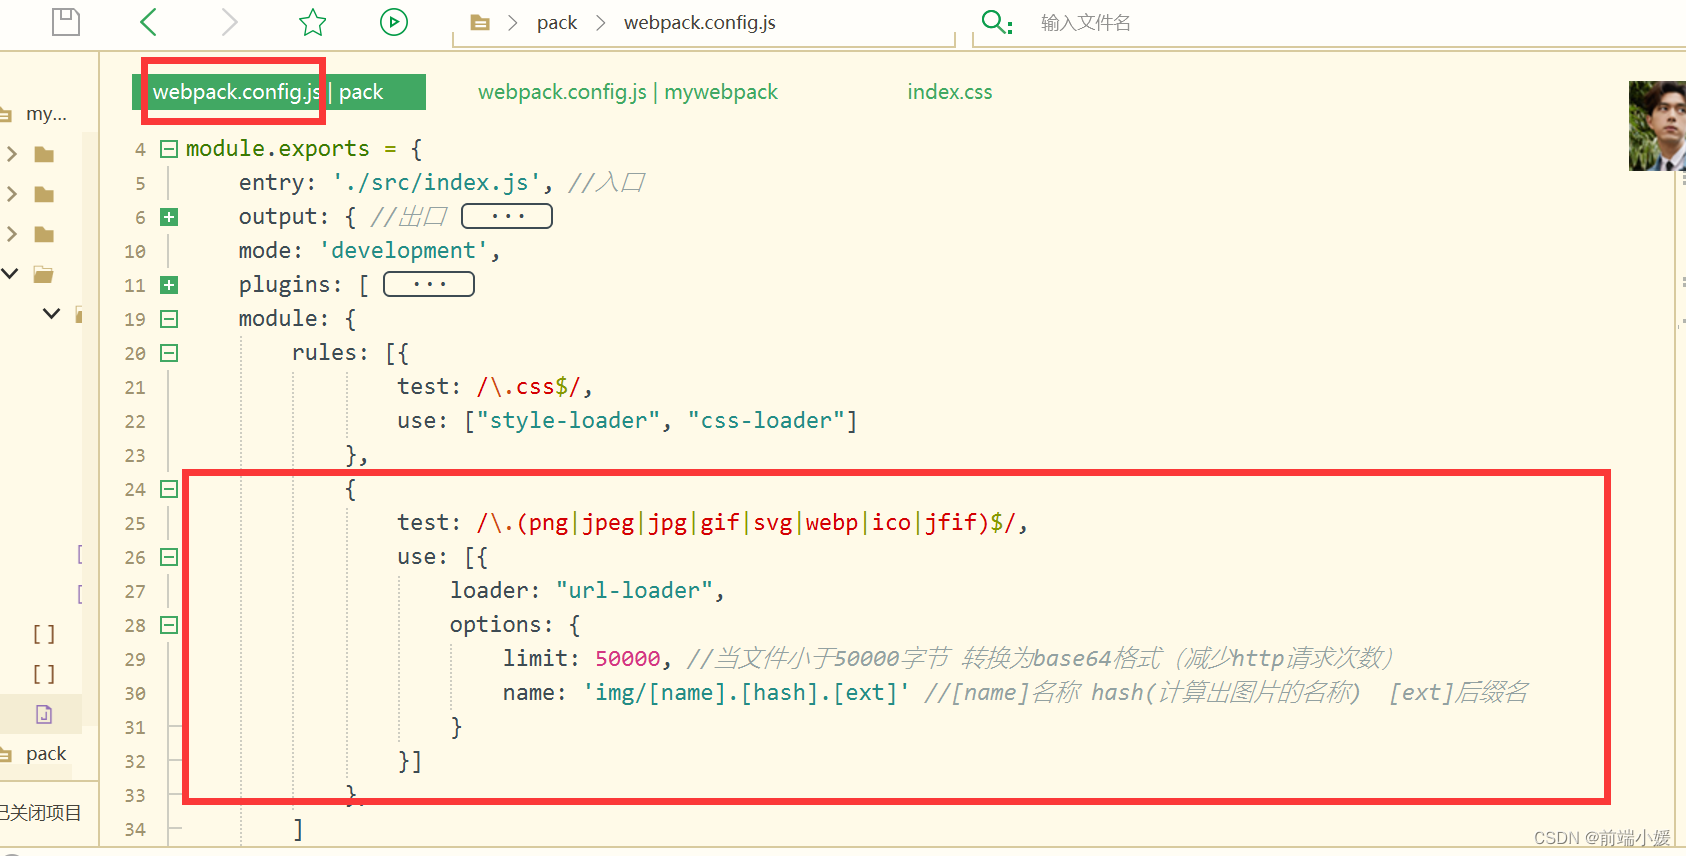The image size is (1686, 856).
Task: Click the "css-loader" string on line 22
Action: coord(767,421)
